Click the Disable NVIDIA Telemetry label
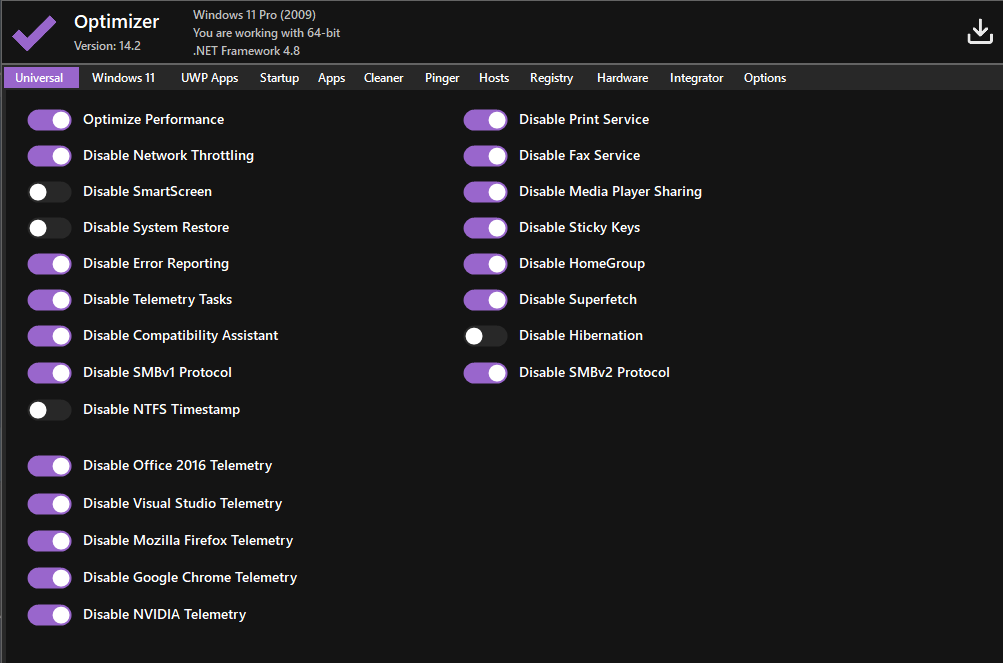This screenshot has height=663, width=1003. pos(164,614)
